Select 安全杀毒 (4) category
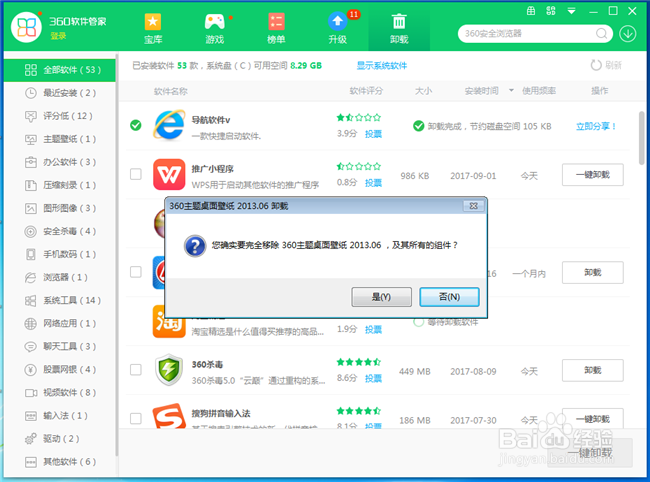Image resolution: width=650 pixels, height=482 pixels. pos(60,231)
